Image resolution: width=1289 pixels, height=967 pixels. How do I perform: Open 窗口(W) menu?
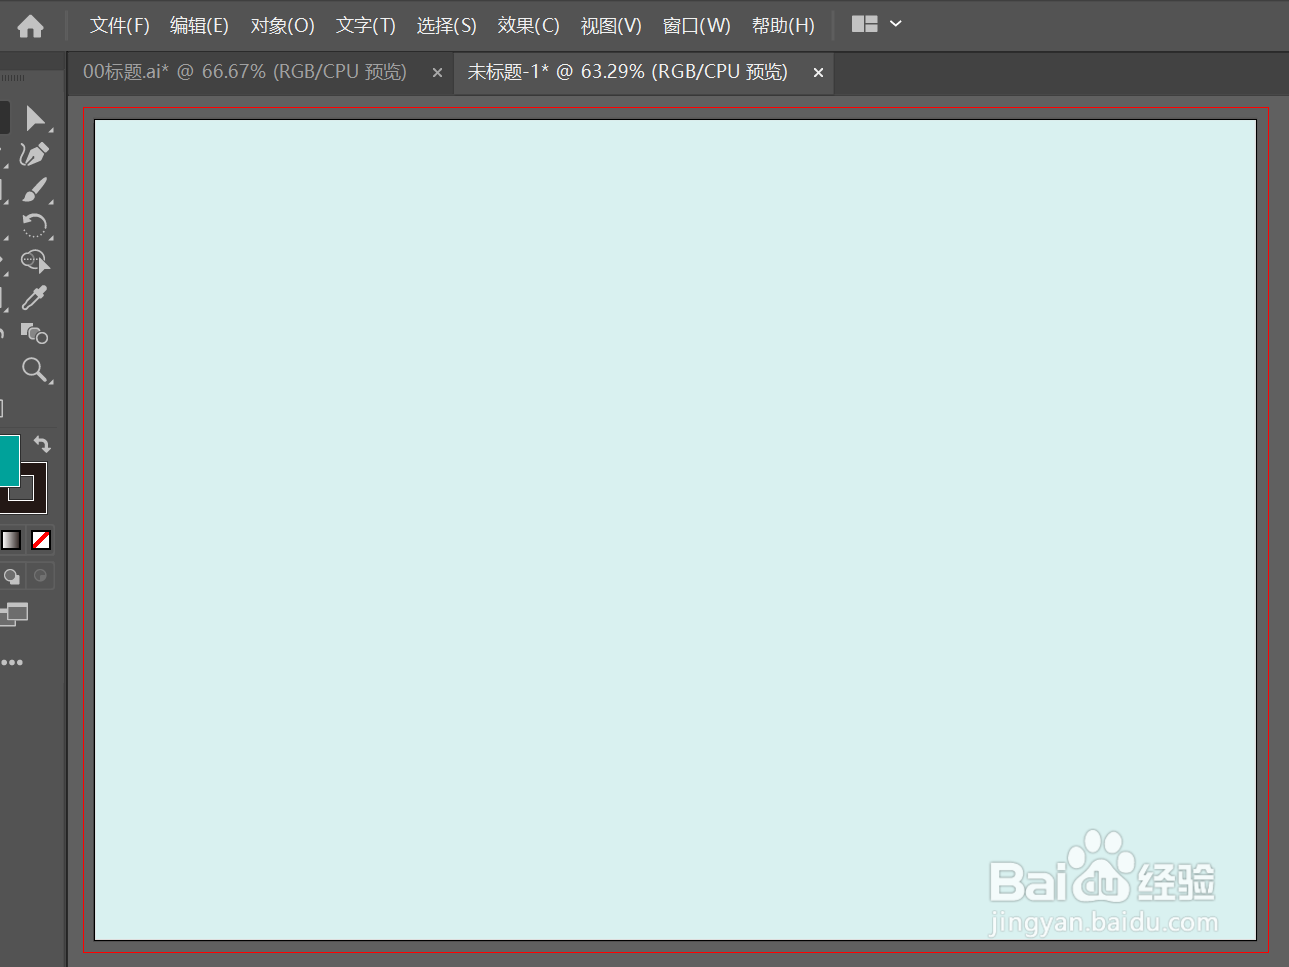click(696, 26)
